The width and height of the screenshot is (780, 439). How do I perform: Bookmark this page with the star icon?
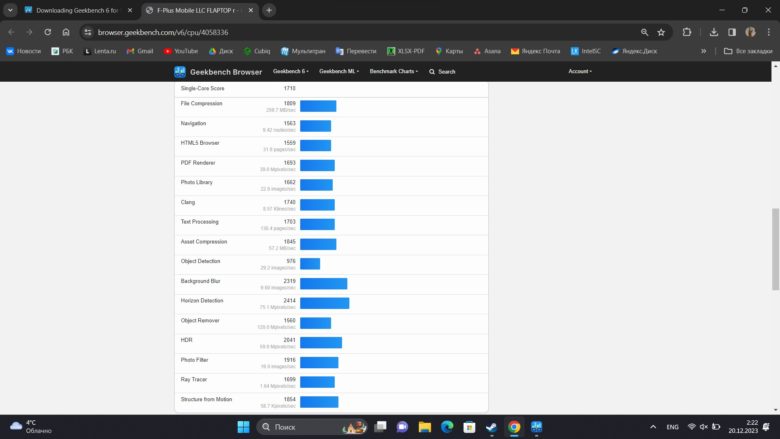coord(661,32)
